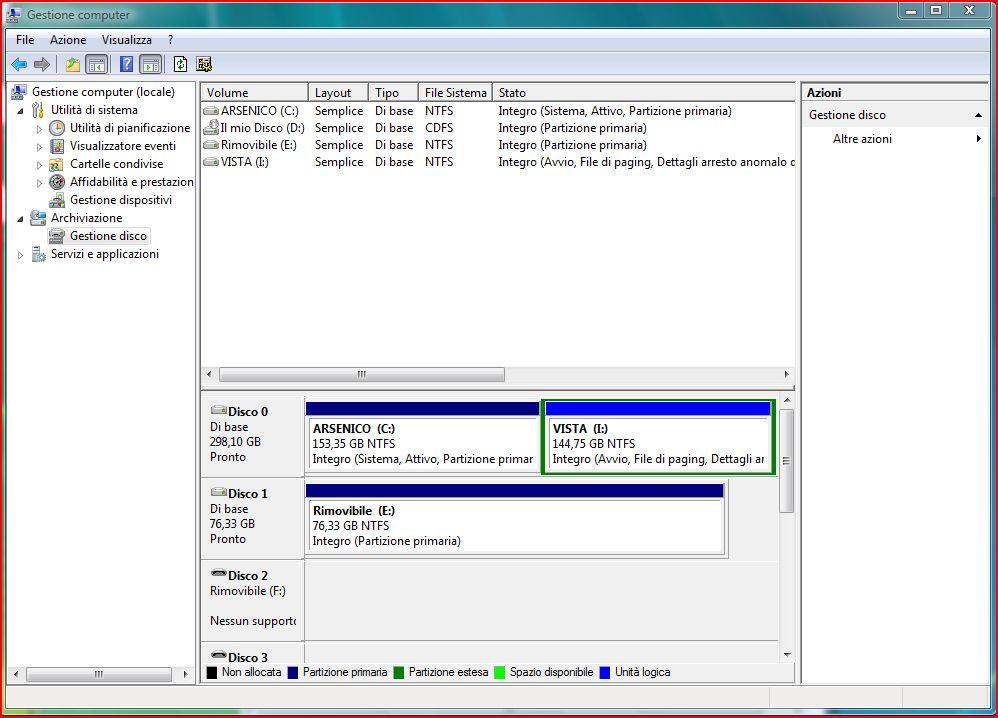Click the volume list horizontal scrollbar thumb
Viewport: 998px width, 718px height.
point(362,374)
